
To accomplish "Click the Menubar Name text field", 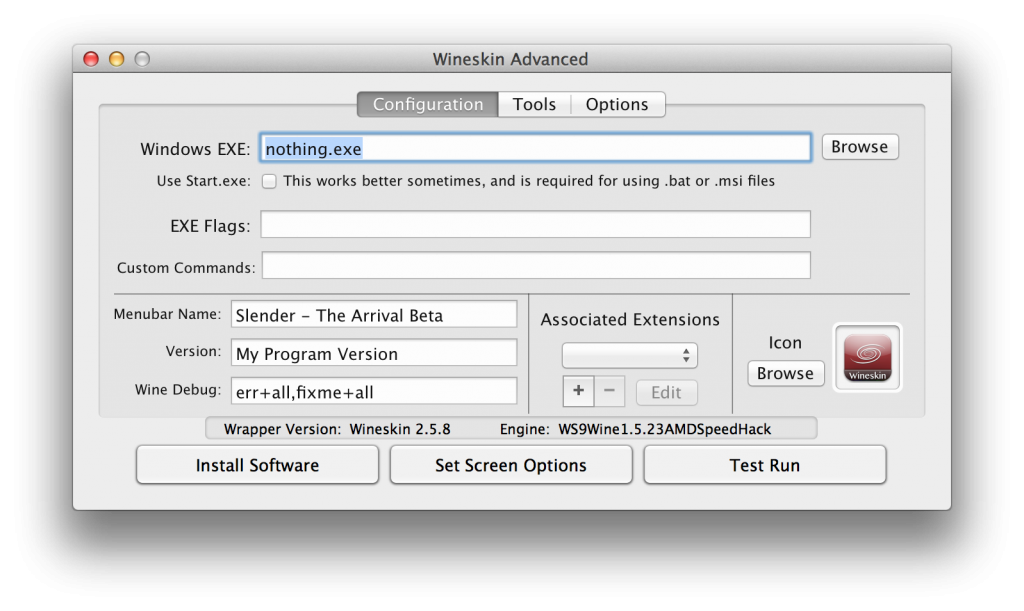I will point(374,315).
